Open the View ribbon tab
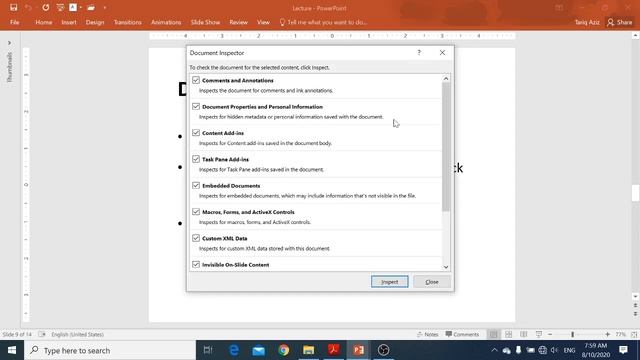The width and height of the screenshot is (640, 360). tap(263, 22)
